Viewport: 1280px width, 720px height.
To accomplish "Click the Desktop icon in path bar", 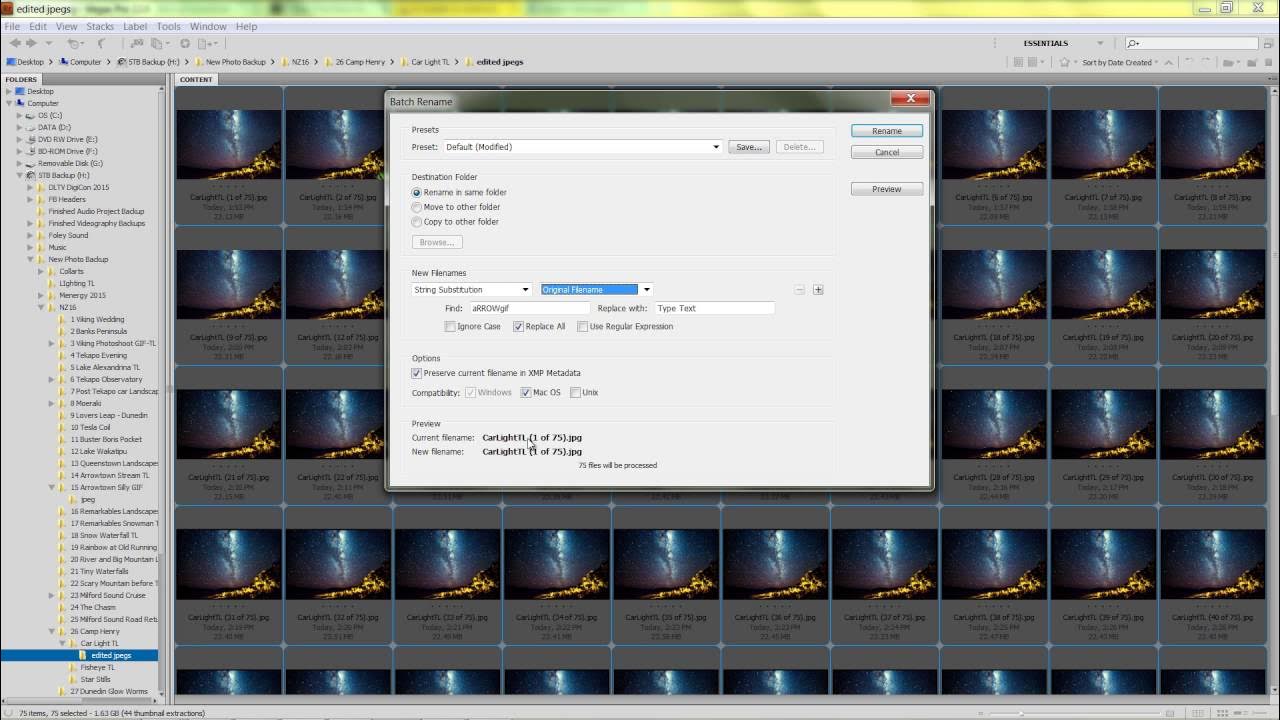I will [11, 62].
